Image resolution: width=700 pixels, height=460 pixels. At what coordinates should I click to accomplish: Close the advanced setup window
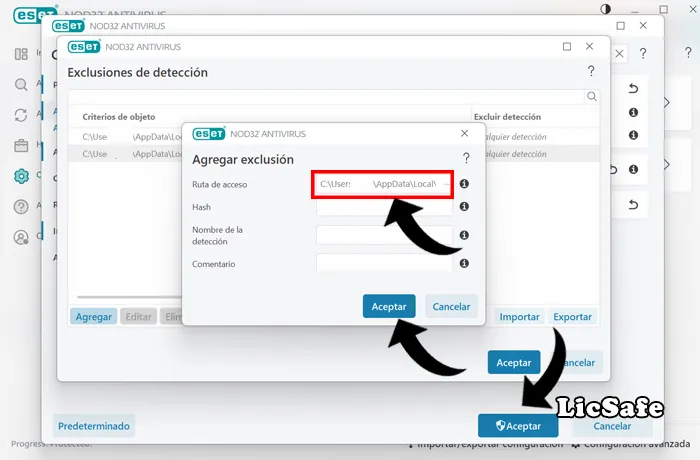click(x=643, y=25)
